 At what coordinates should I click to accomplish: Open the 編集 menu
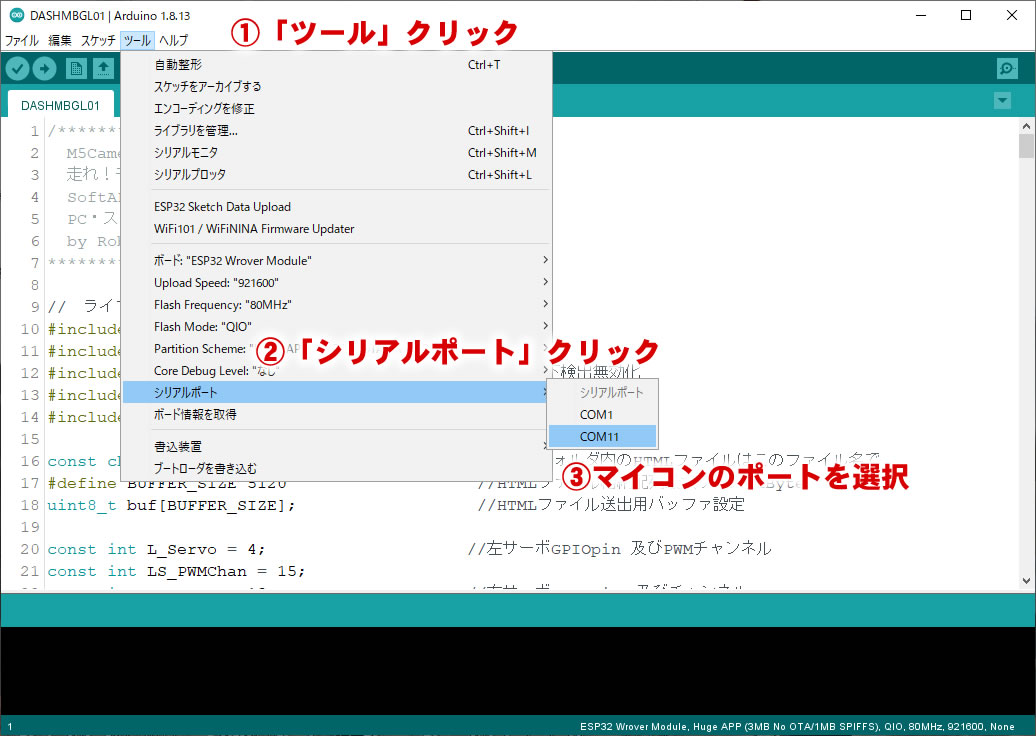point(60,40)
